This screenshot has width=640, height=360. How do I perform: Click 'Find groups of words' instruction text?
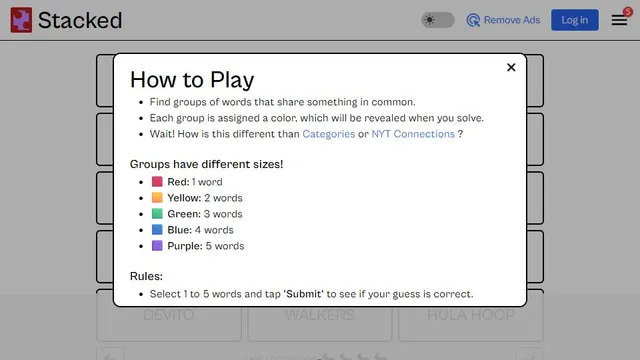(x=282, y=102)
